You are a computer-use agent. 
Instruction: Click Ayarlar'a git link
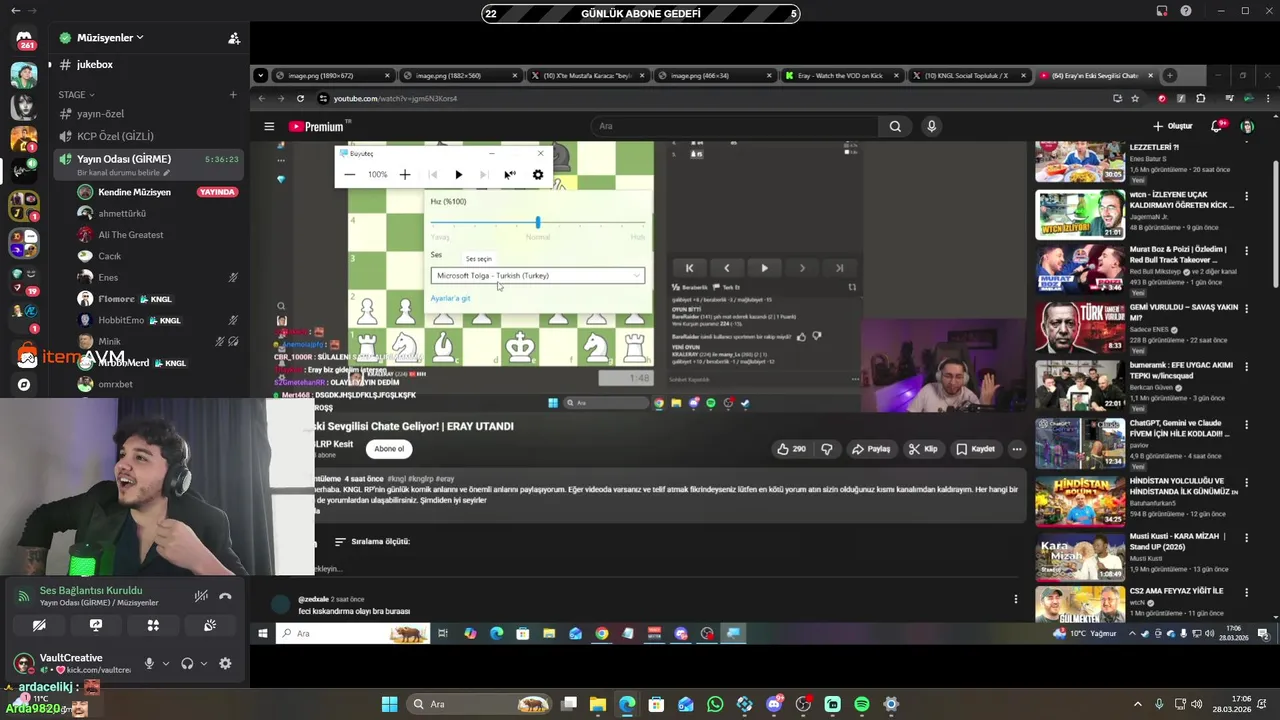[450, 298]
